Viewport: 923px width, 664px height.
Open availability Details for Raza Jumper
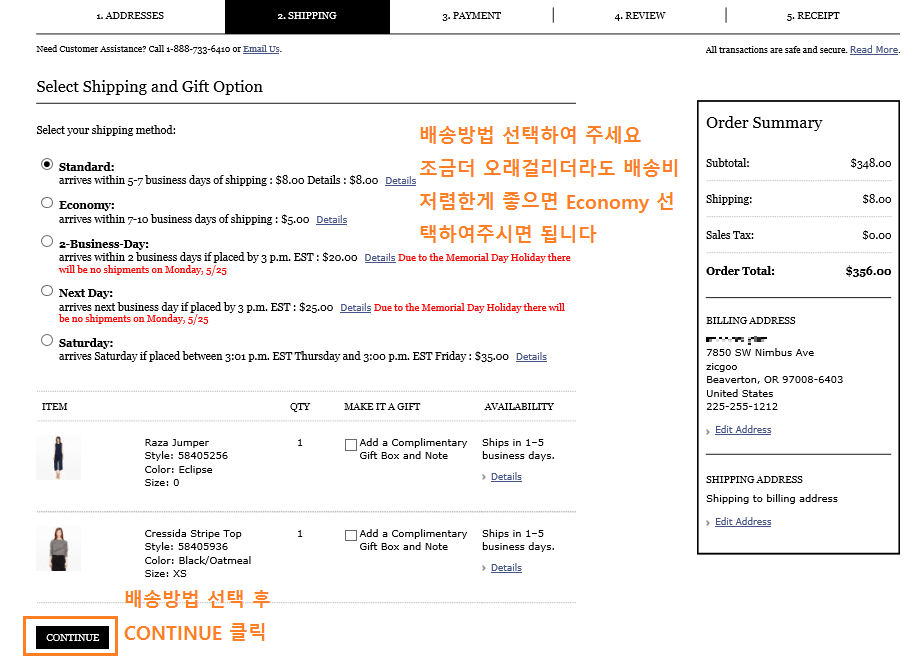506,477
